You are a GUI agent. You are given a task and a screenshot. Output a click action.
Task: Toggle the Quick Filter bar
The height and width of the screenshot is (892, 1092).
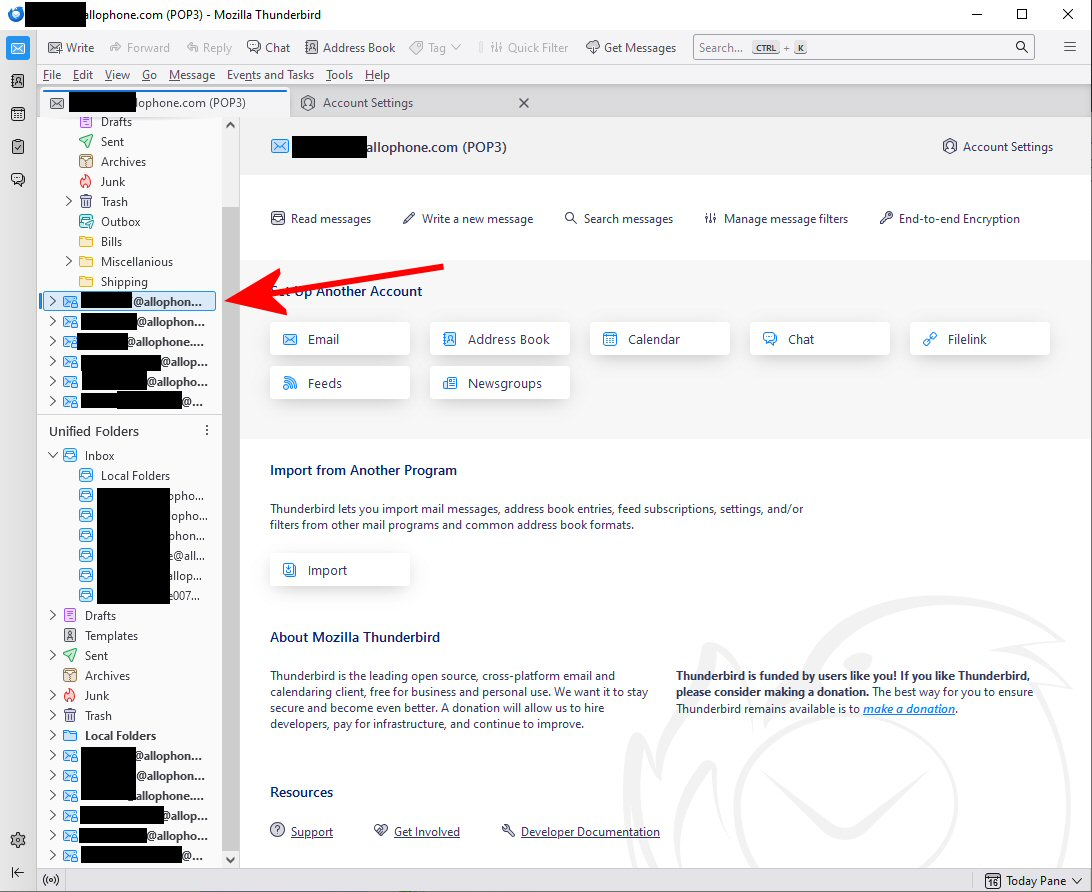point(529,47)
